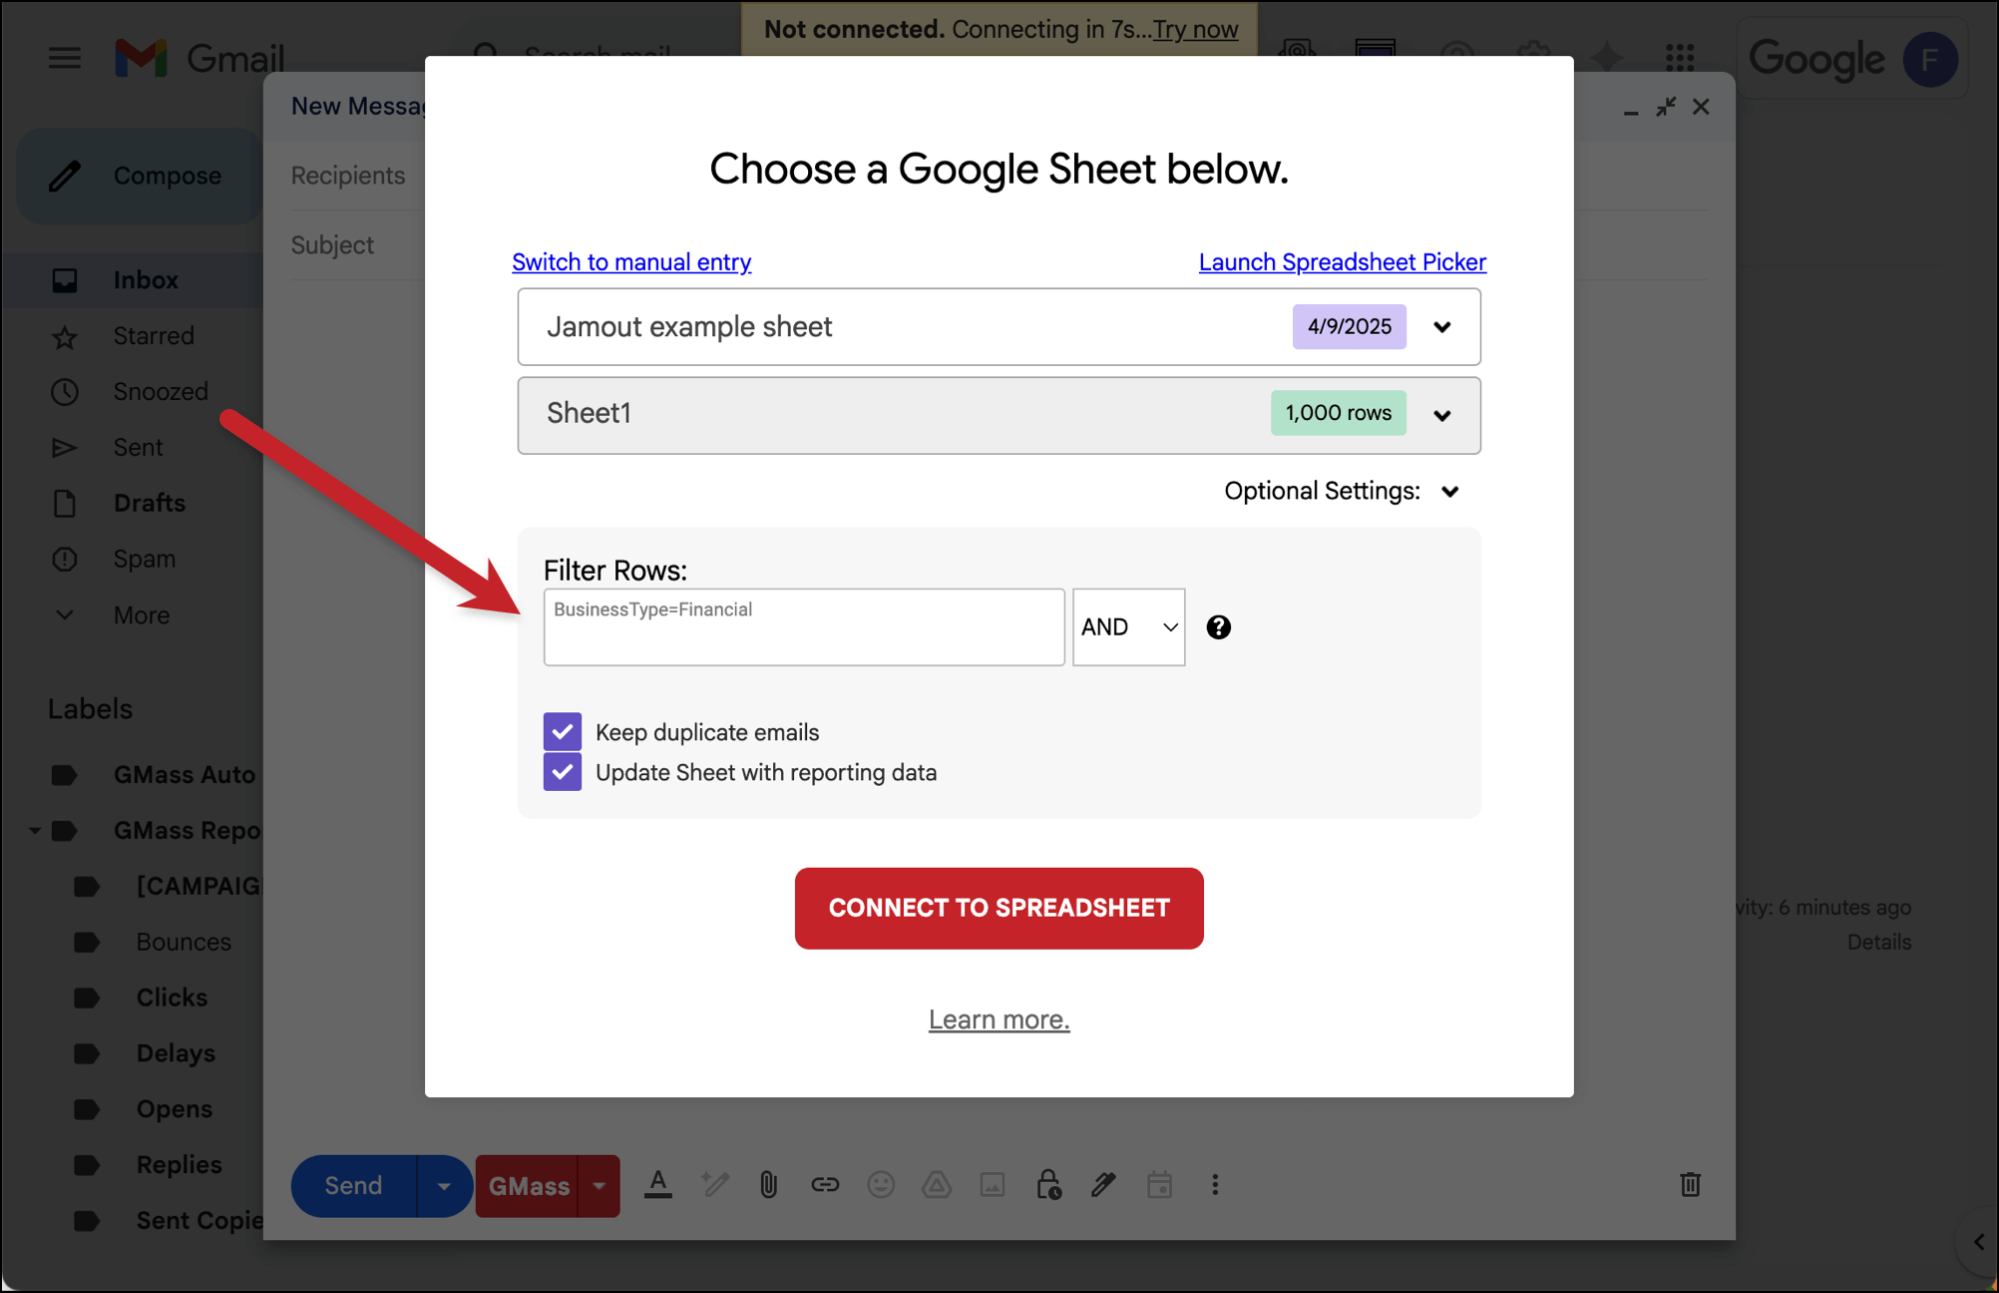
Task: Open text formatting options in compose toolbar
Action: (658, 1185)
